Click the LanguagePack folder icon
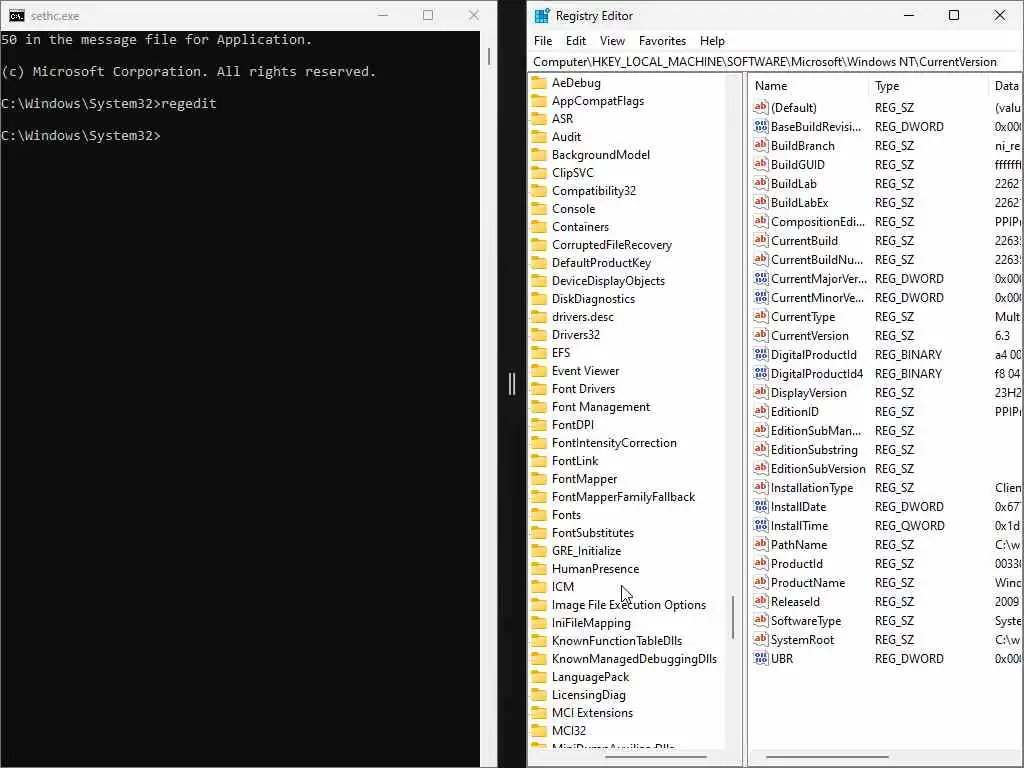 point(539,677)
